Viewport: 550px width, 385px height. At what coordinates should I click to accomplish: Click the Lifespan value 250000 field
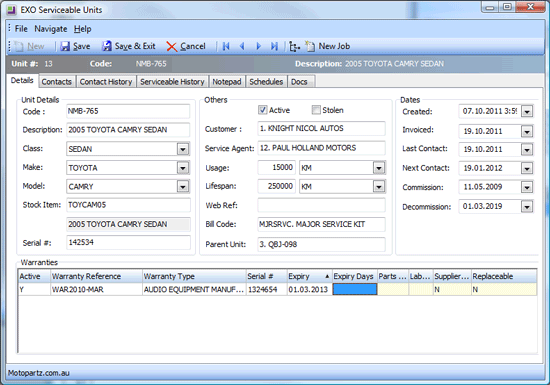(276, 186)
